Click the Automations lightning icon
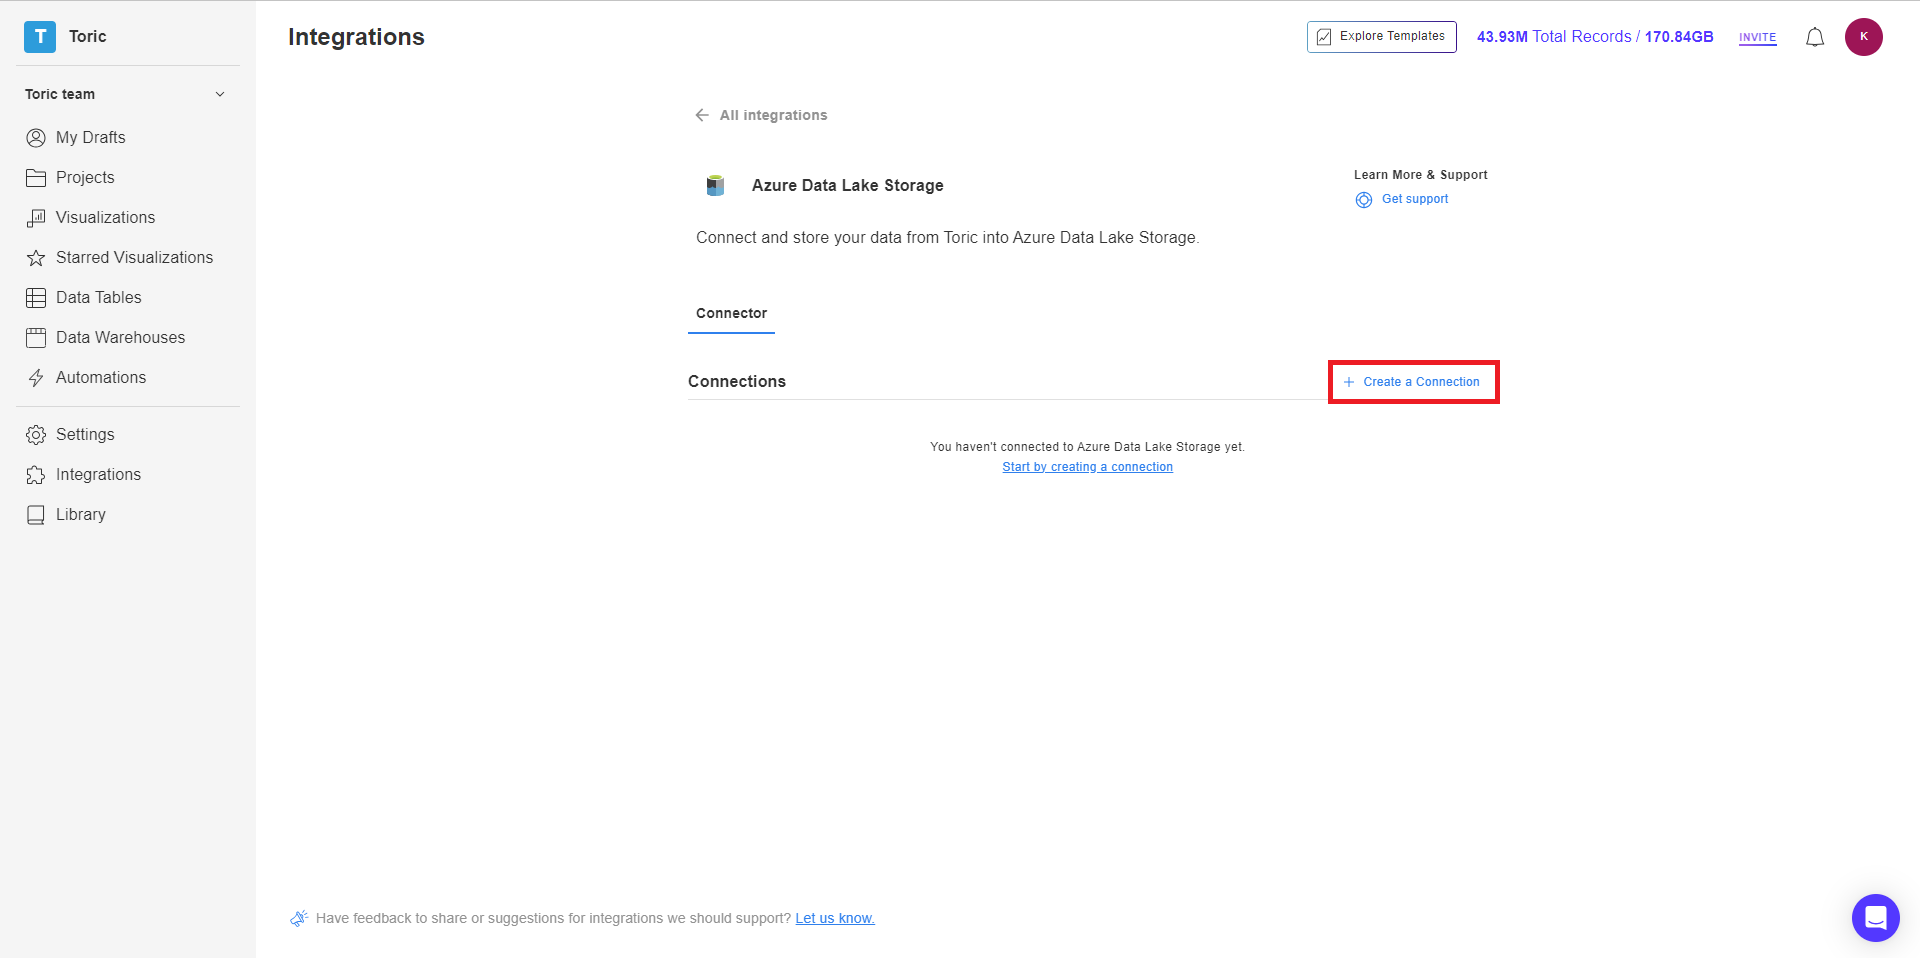Screen dimensions: 1920x958 pyautogui.click(x=36, y=378)
